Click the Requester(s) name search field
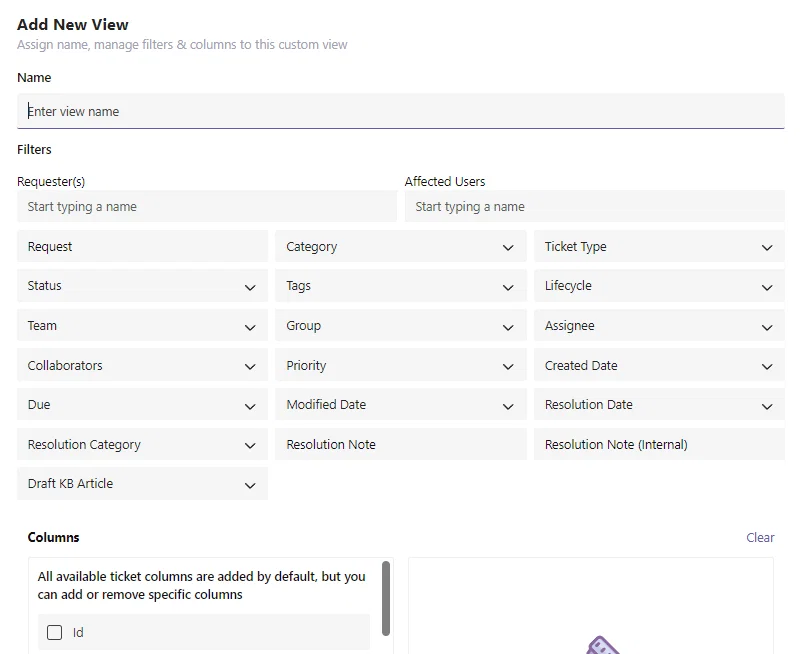This screenshot has width=811, height=654. pyautogui.click(x=207, y=206)
